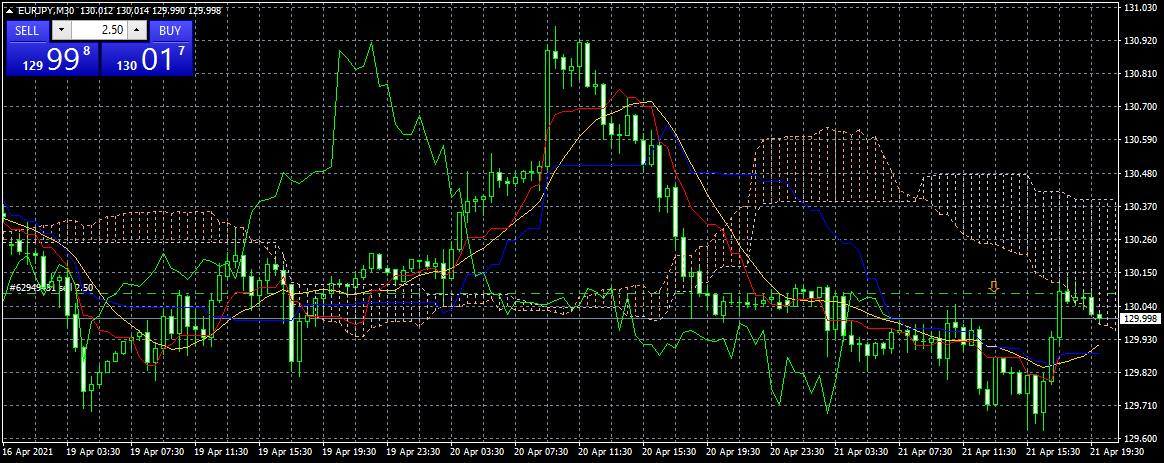Click the 130.810 price axis label
Image resolution: width=1164 pixels, height=463 pixels.
click(x=1138, y=74)
